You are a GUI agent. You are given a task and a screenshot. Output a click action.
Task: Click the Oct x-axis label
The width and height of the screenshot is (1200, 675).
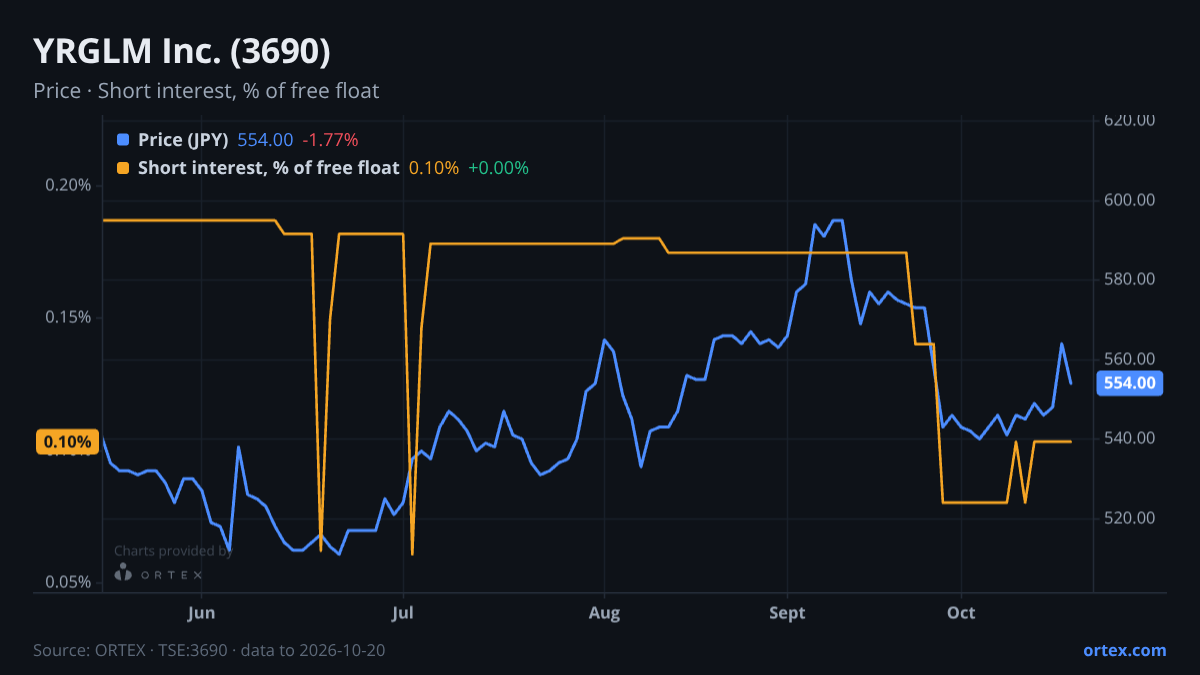(961, 613)
